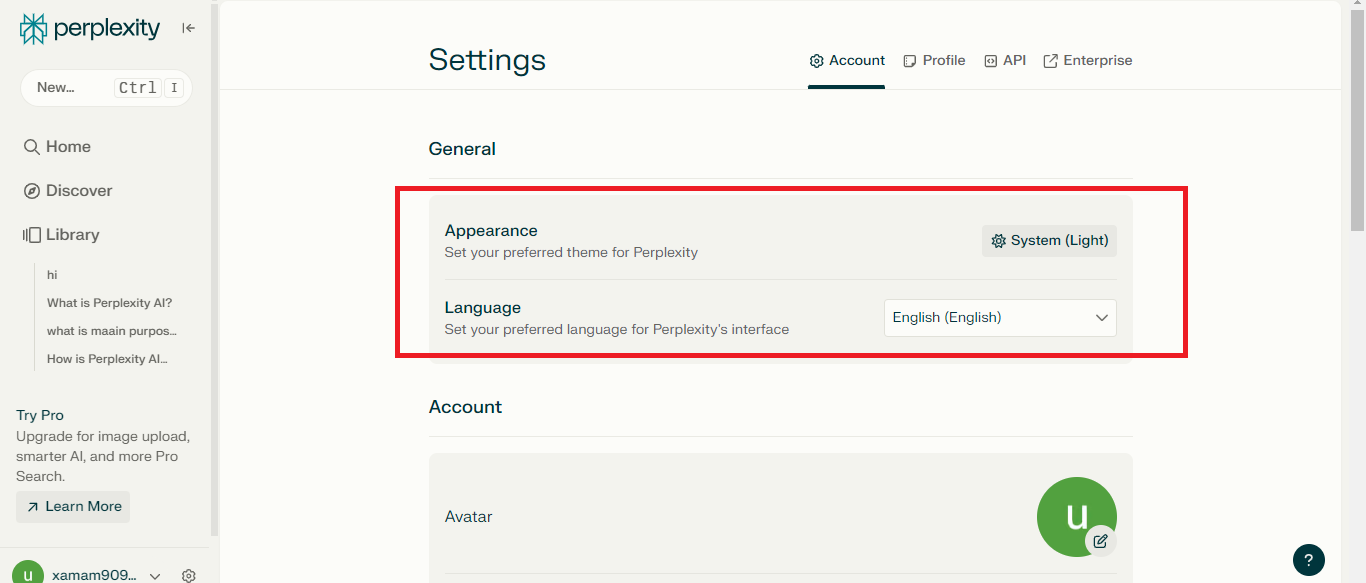The image size is (1366, 583).
Task: Select the Discover compass icon
Action: 30,190
